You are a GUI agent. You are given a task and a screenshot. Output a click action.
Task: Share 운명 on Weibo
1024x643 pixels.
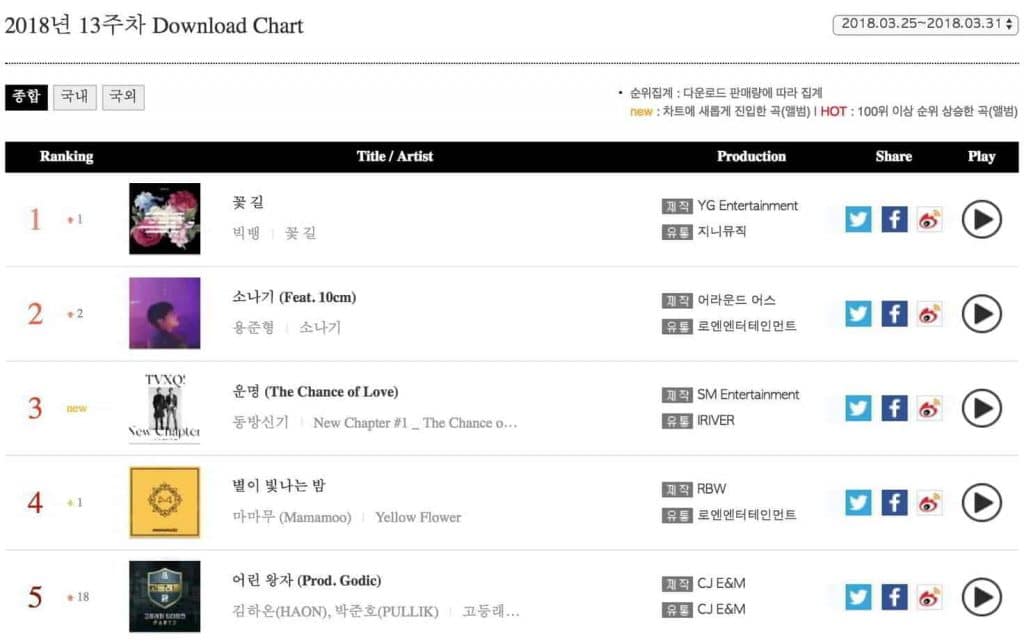click(930, 408)
